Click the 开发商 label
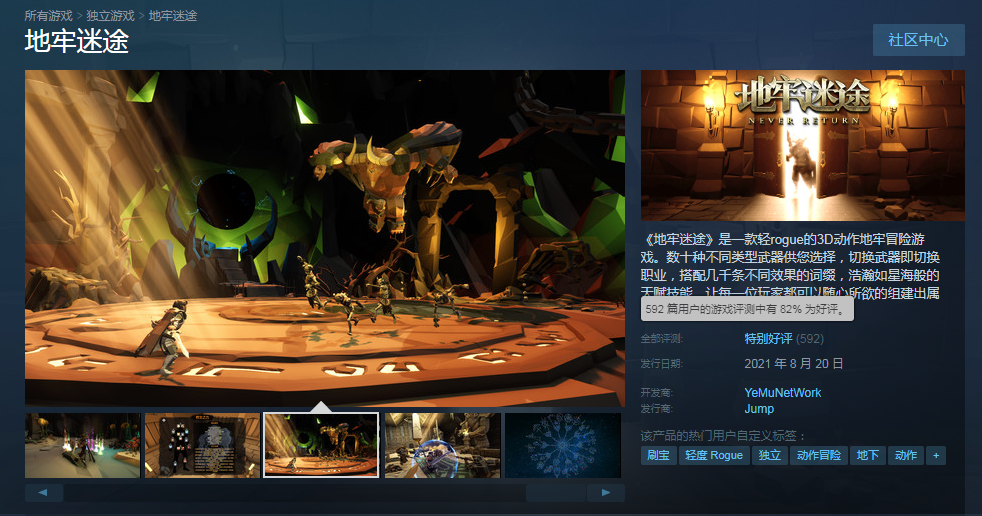Screen dimensions: 982x516 coord(656,393)
